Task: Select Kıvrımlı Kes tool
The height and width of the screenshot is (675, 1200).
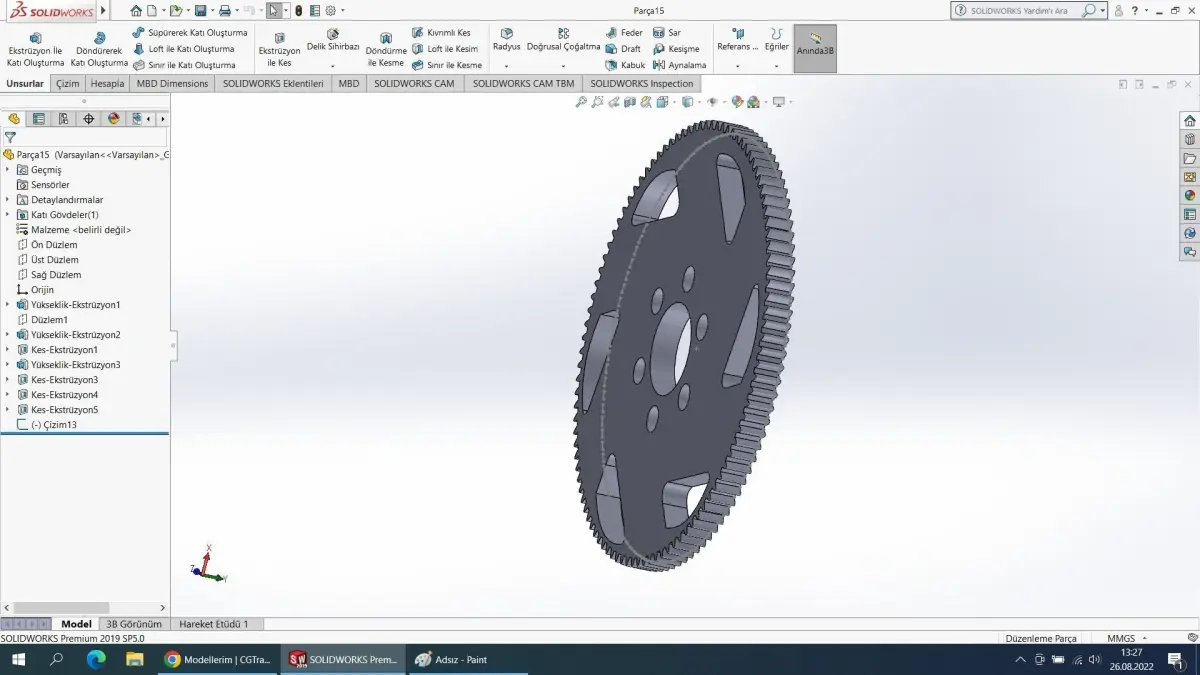Action: (441, 33)
